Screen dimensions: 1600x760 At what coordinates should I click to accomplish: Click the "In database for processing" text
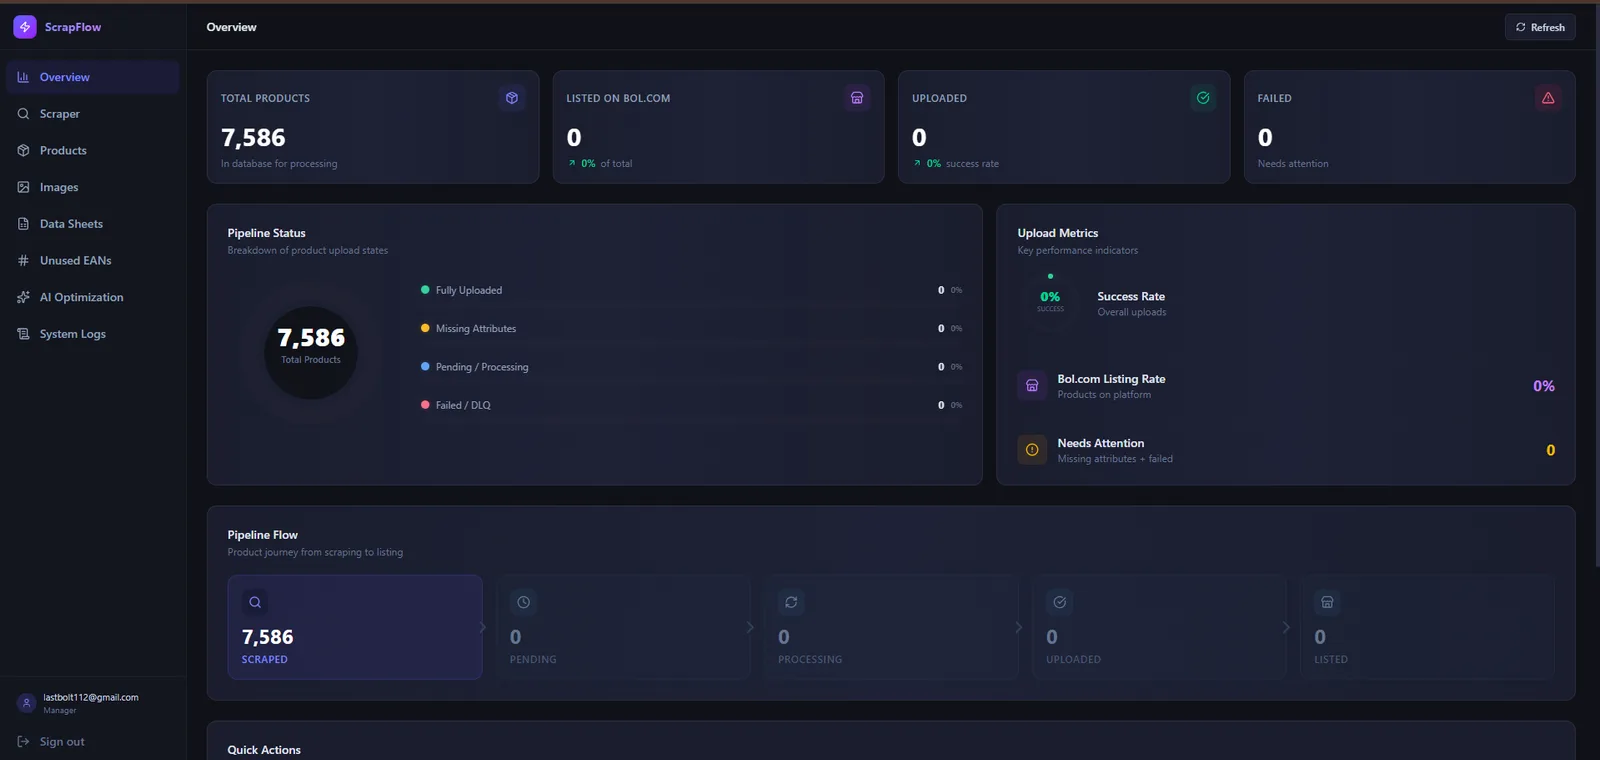pos(279,164)
